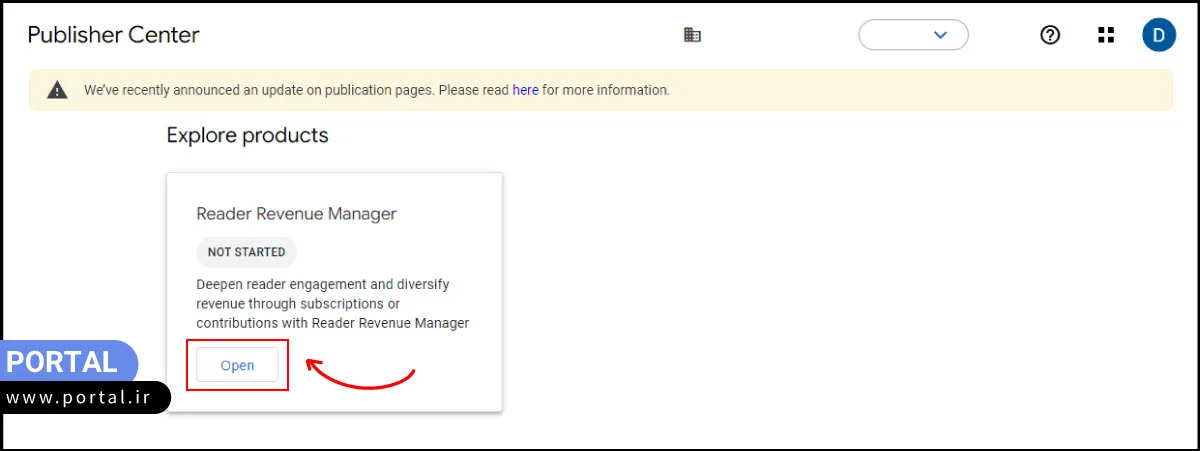
Task: Click the warning triangle icon in banner
Action: [58, 90]
